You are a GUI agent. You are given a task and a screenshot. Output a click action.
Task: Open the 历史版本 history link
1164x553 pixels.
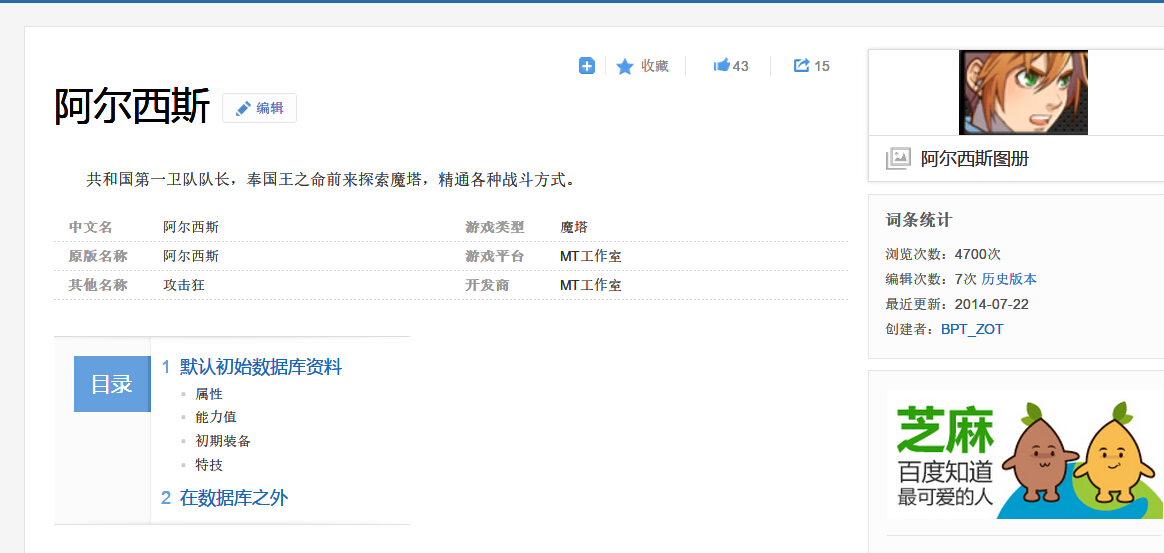(1009, 279)
